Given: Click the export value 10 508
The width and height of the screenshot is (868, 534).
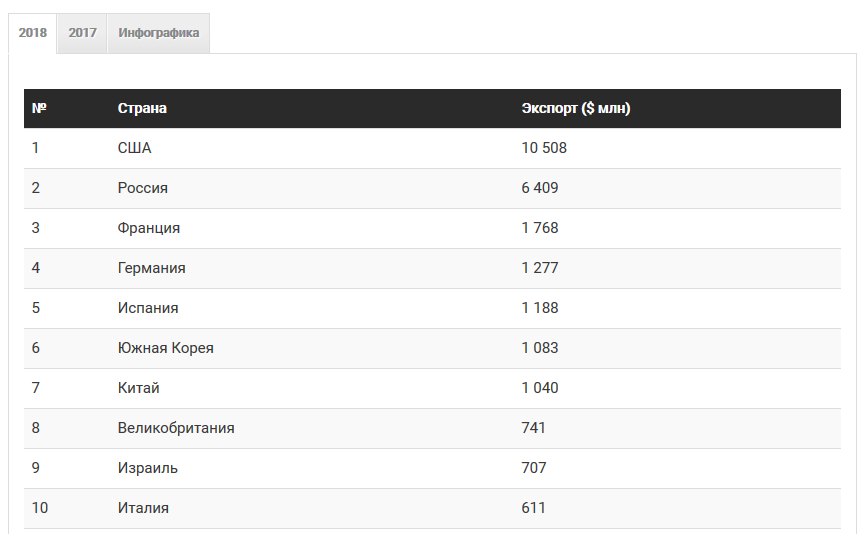Looking at the screenshot, I should (544, 148).
